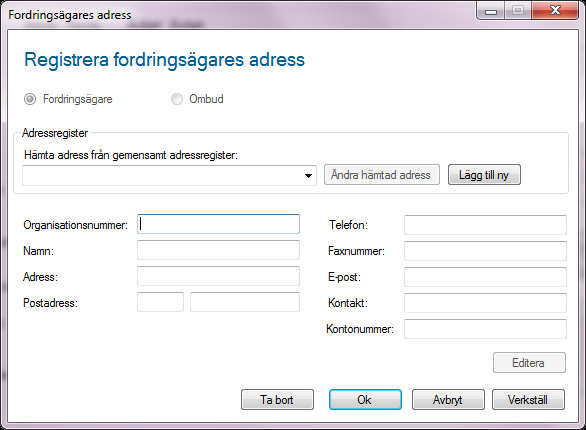Click into the Namn field
This screenshot has width=586, height=430.
pos(218,250)
